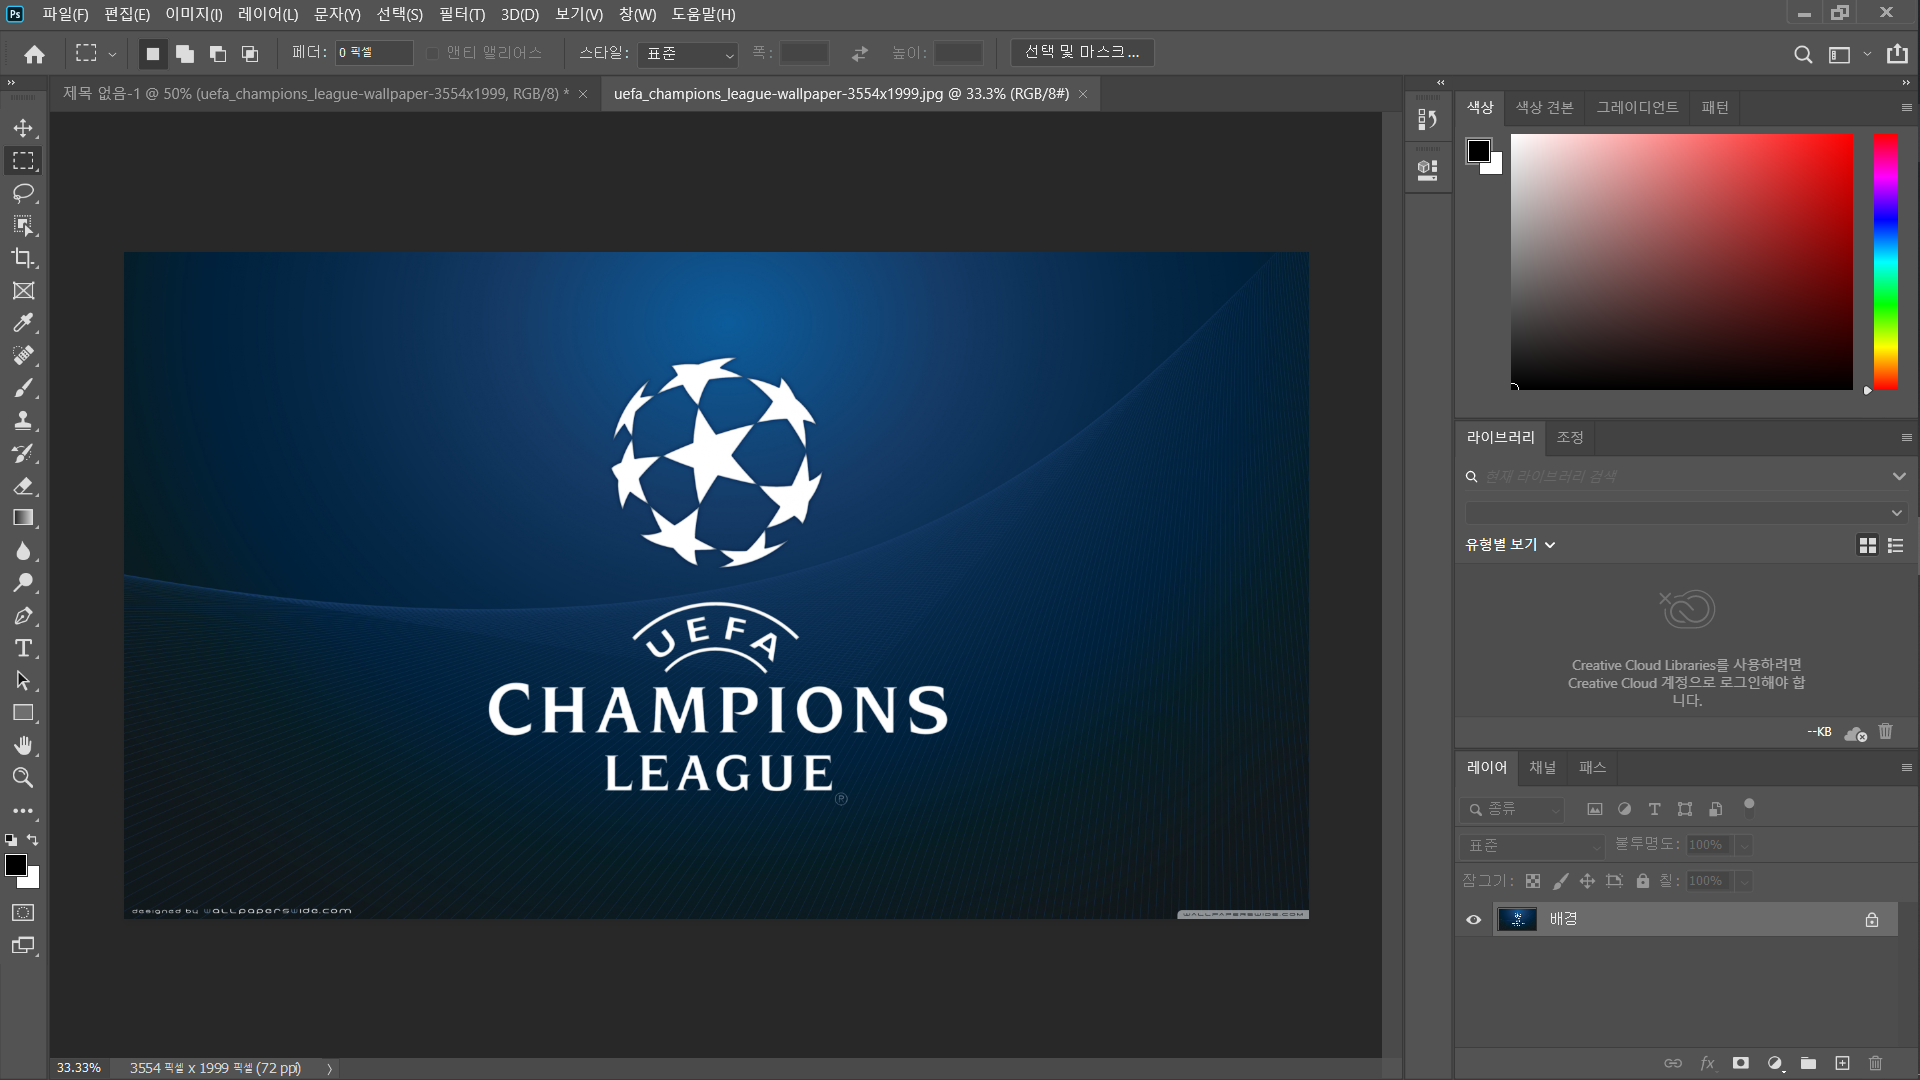Click the 페더 pixel input field
The height and width of the screenshot is (1080, 1920).
(373, 53)
